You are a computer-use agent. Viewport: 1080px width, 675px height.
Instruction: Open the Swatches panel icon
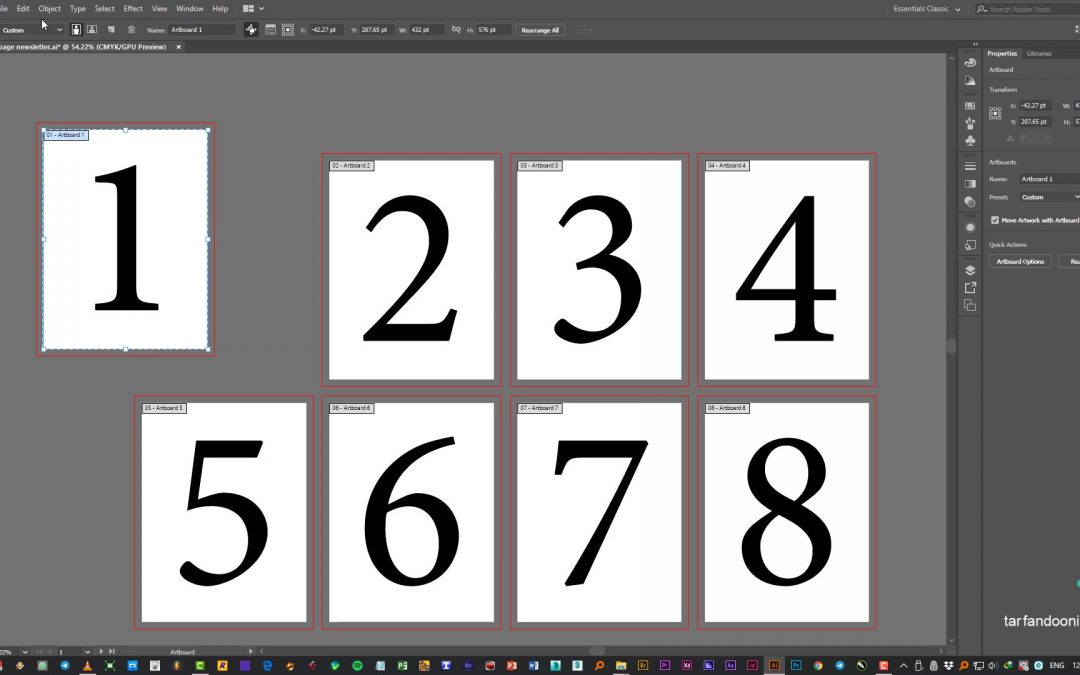970,105
